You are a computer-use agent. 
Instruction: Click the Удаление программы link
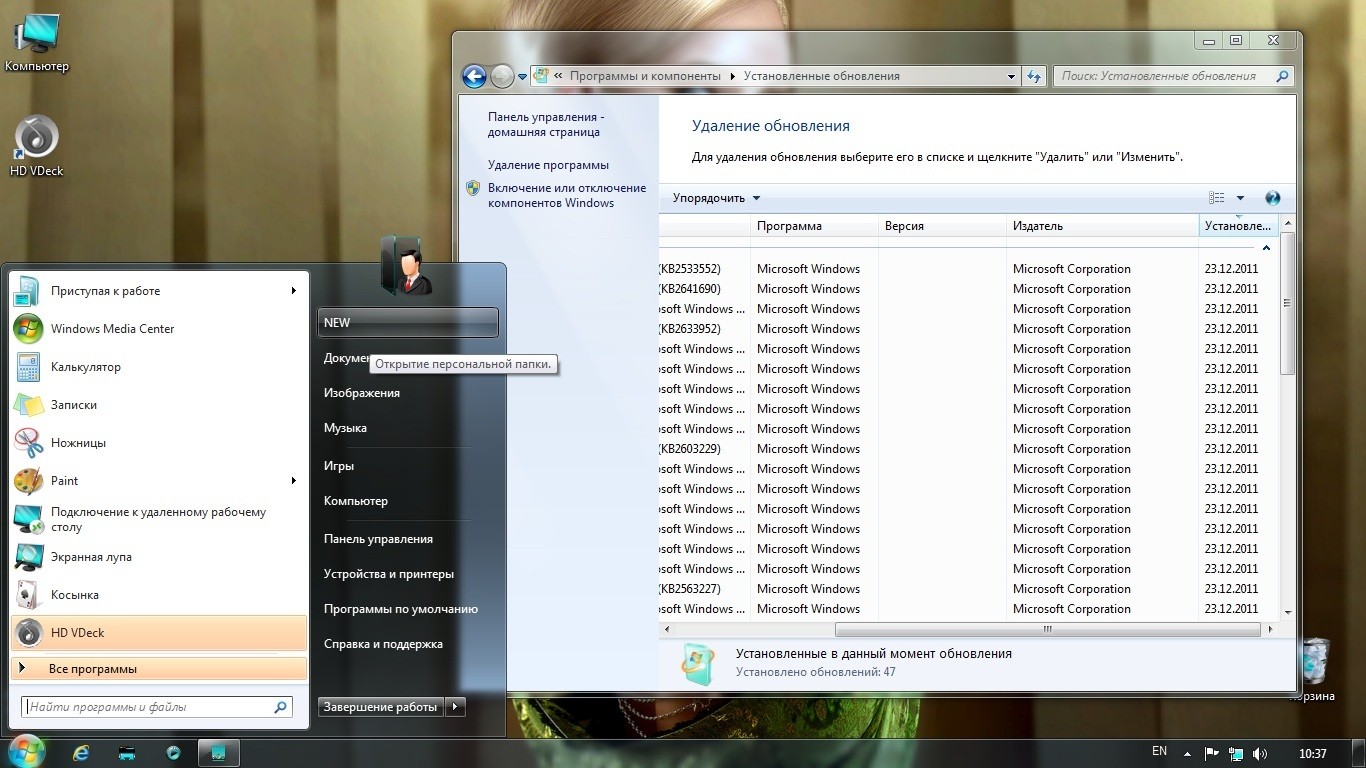tap(548, 165)
